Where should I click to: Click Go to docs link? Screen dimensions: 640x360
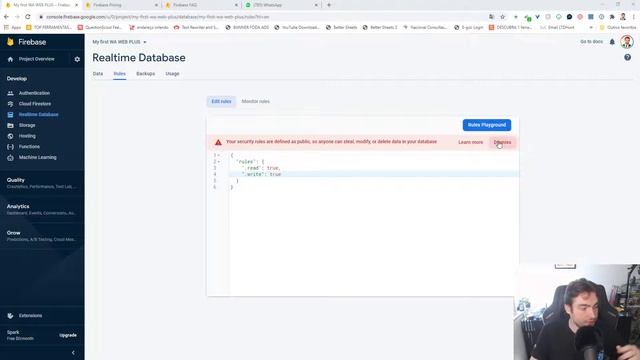click(591, 42)
